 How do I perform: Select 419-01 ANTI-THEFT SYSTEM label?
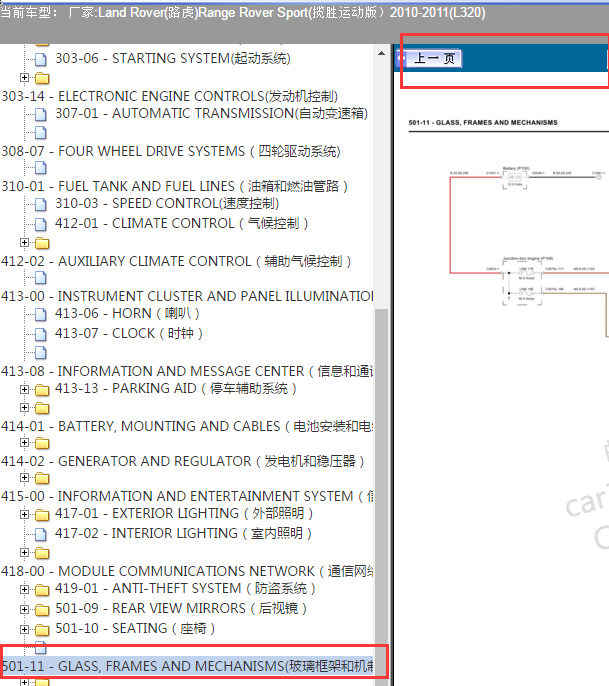pyautogui.click(x=186, y=588)
